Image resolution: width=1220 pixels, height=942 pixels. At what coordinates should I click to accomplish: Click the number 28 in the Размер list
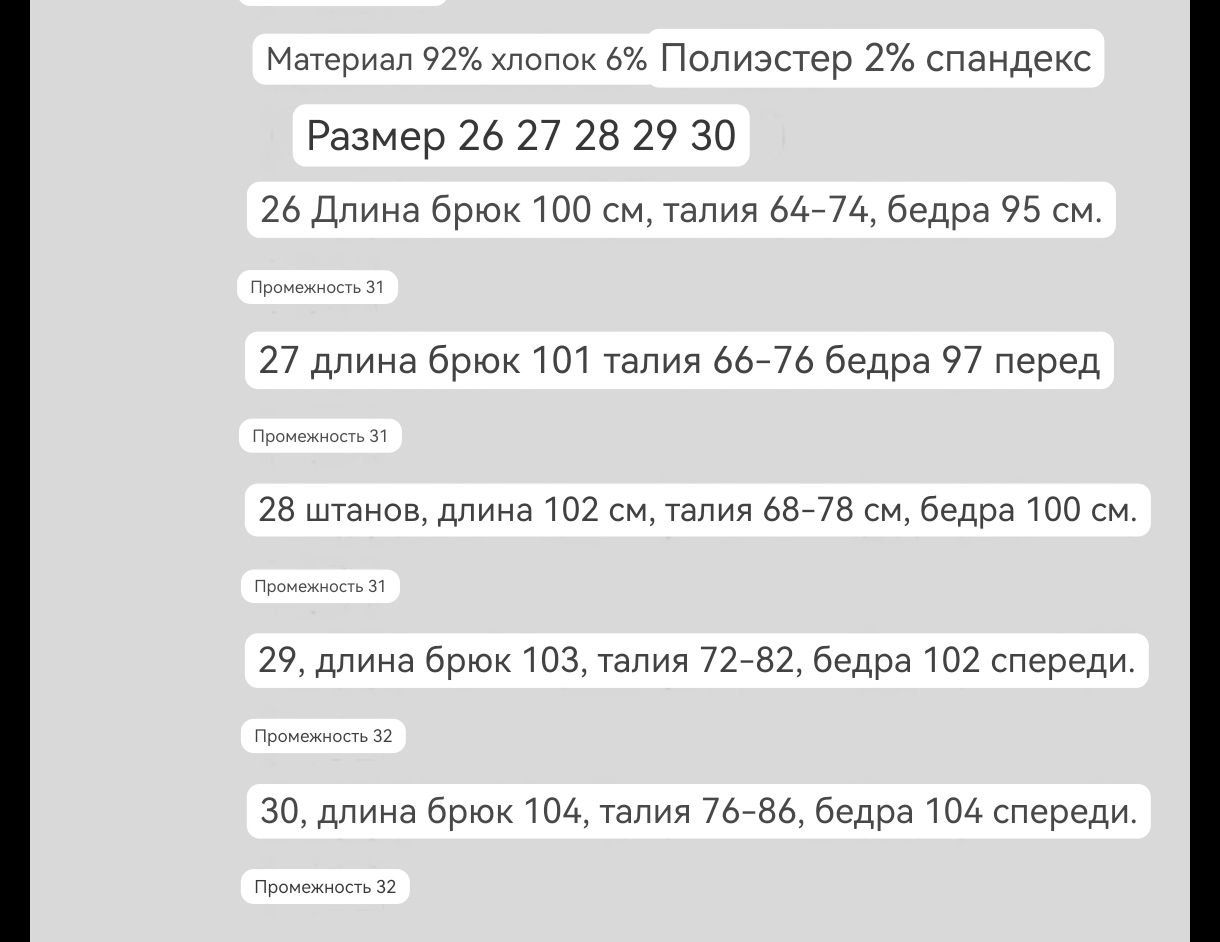pos(597,136)
